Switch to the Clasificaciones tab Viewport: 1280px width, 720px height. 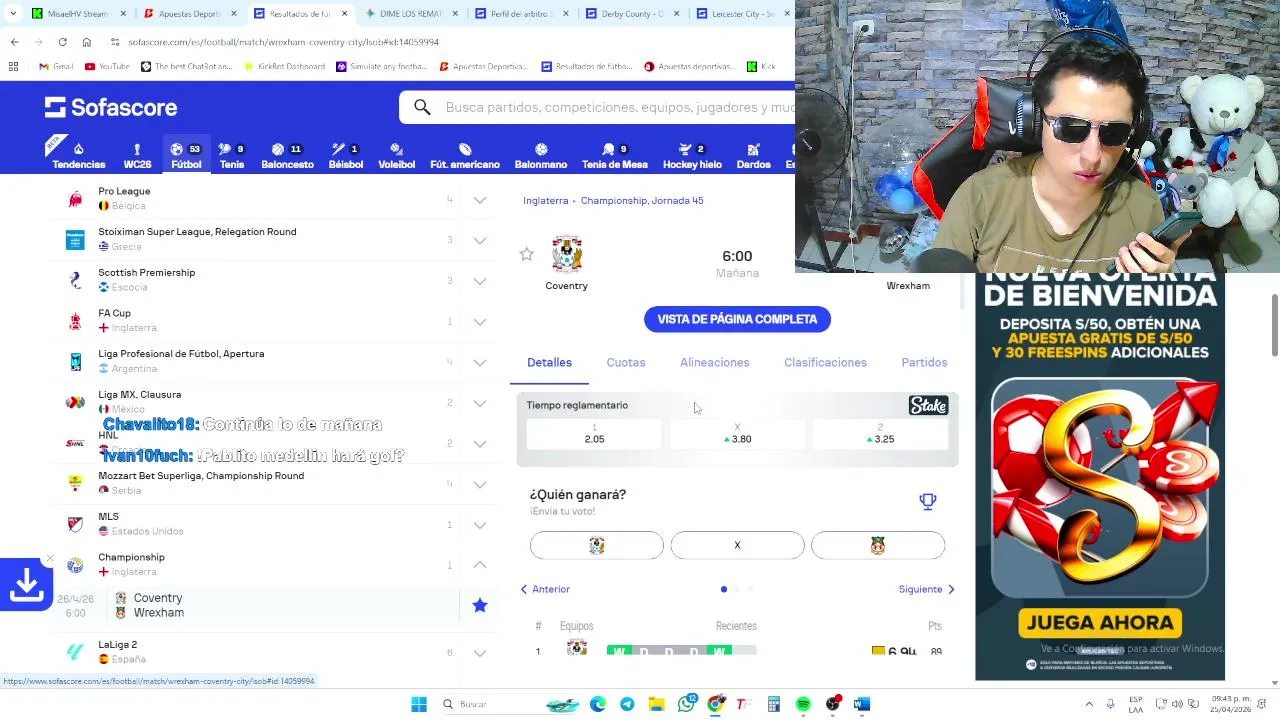(x=825, y=362)
